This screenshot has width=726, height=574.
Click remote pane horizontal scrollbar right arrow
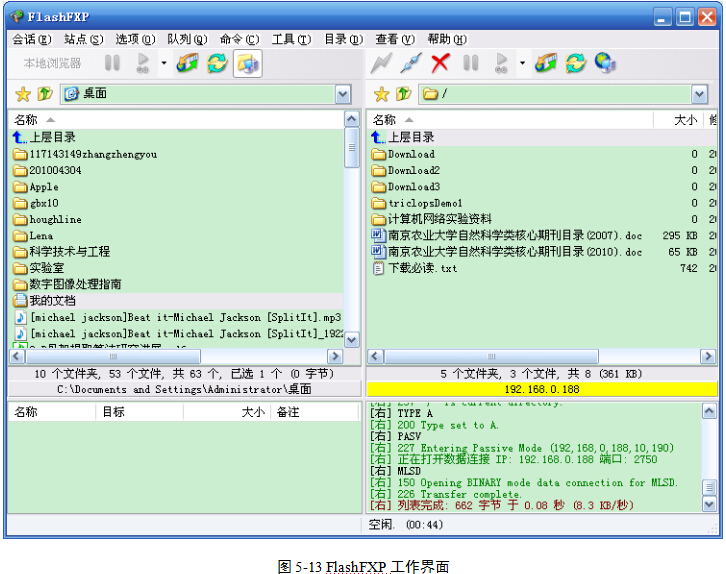[708, 356]
